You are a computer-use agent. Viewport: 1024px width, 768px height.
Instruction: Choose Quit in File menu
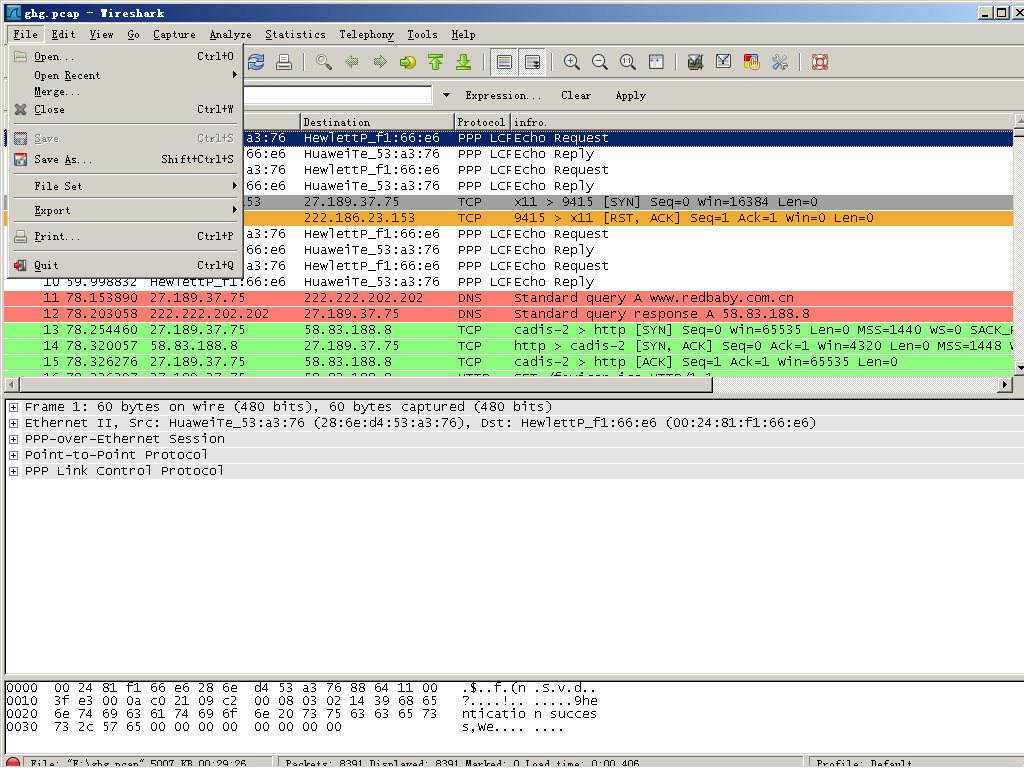125,265
